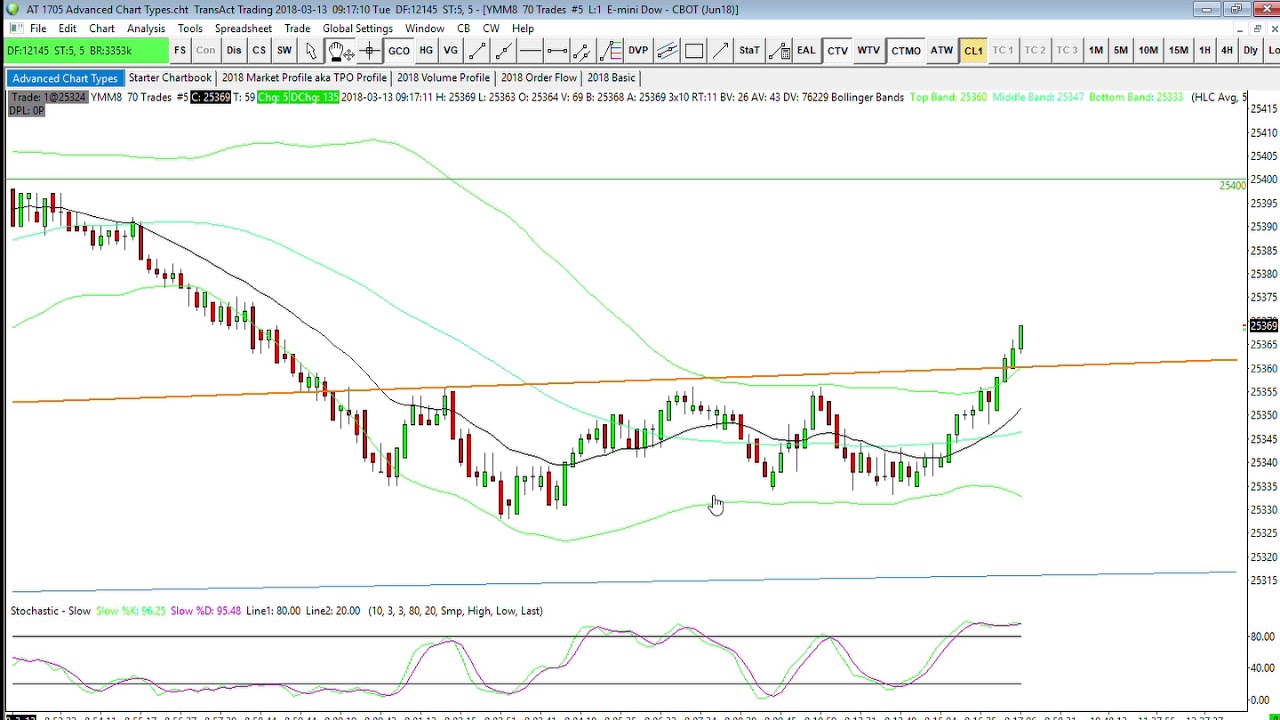1280x720 pixels.
Task: Select the parallel channel lines tool
Action: pyautogui.click(x=668, y=50)
